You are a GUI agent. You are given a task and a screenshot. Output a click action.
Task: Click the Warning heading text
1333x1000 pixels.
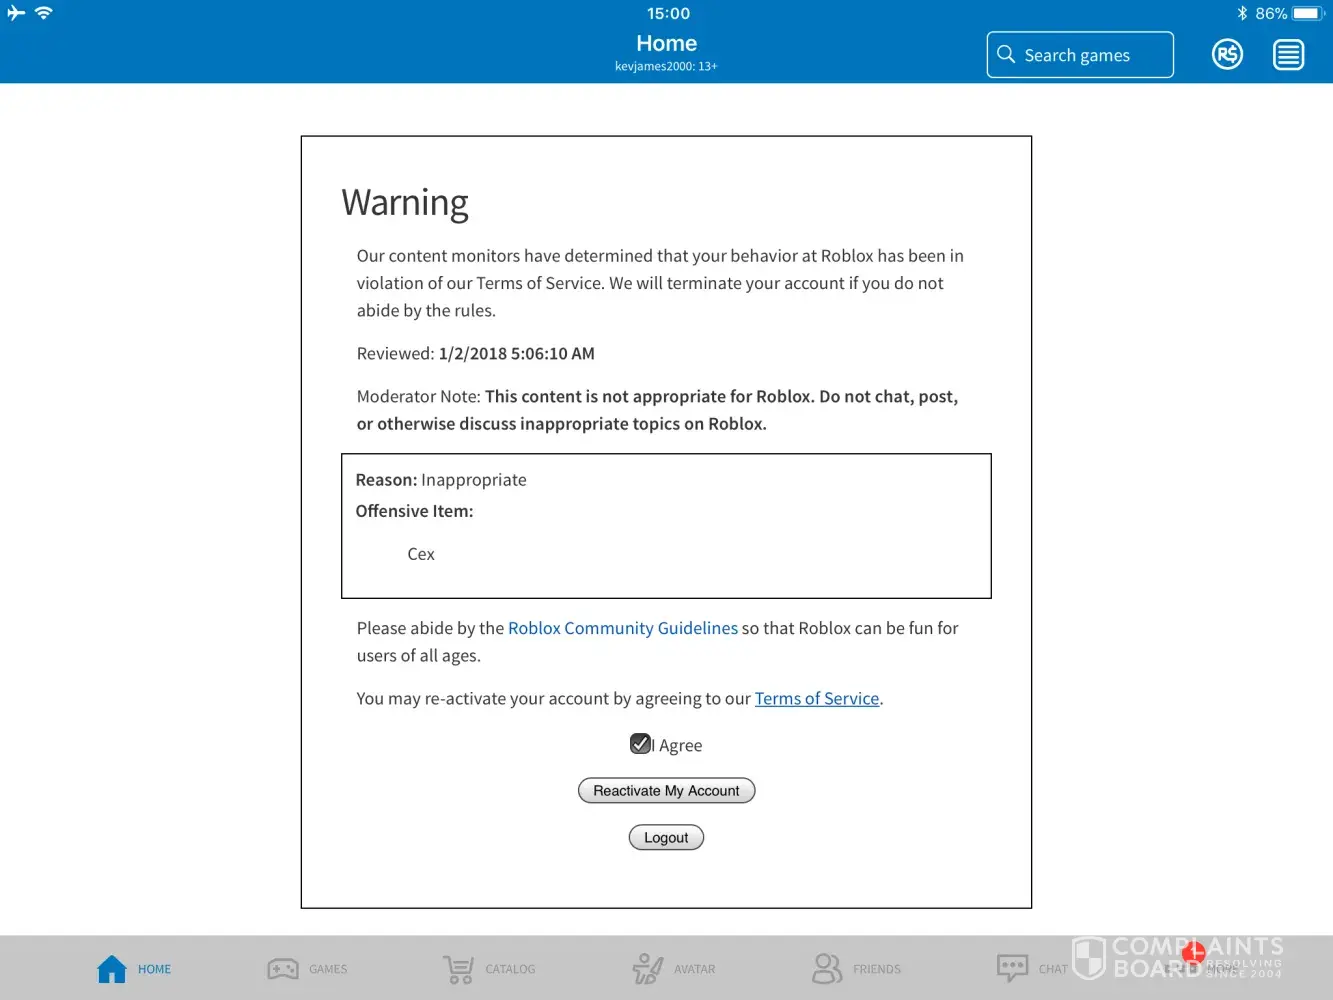pos(405,202)
